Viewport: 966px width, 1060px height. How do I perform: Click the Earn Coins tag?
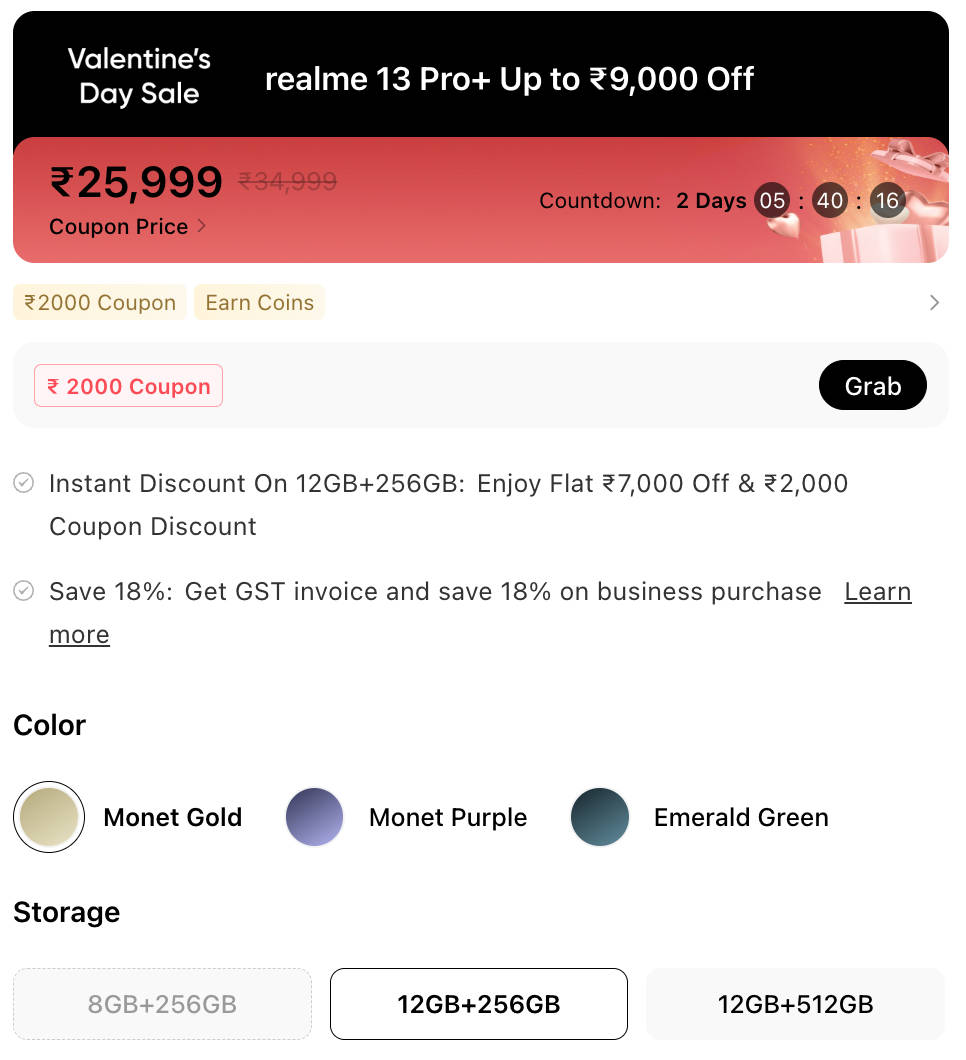tap(259, 303)
